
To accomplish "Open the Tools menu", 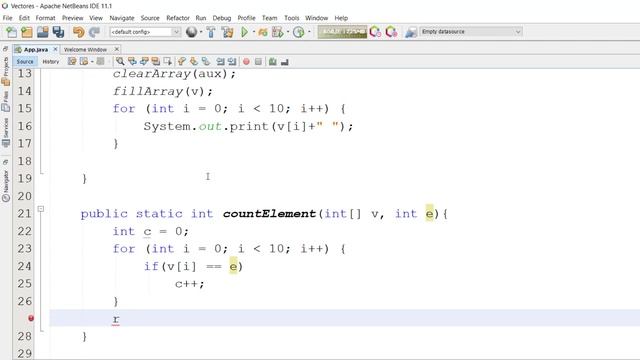I will click(291, 18).
